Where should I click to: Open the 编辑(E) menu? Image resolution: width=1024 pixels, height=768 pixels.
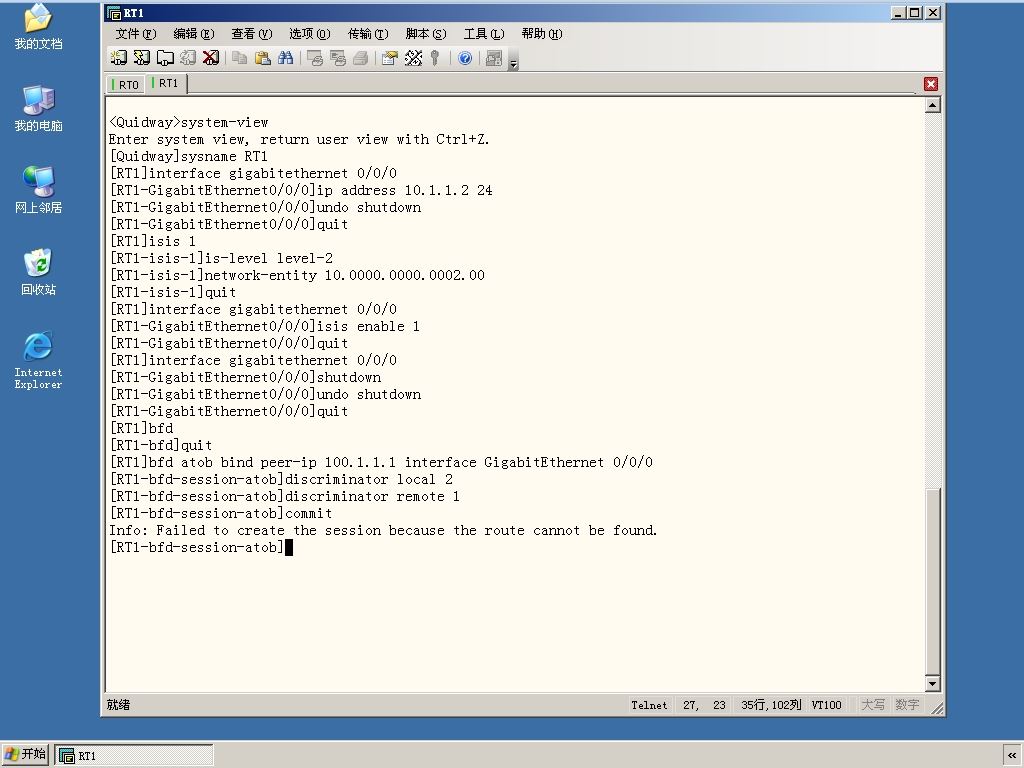(x=194, y=34)
